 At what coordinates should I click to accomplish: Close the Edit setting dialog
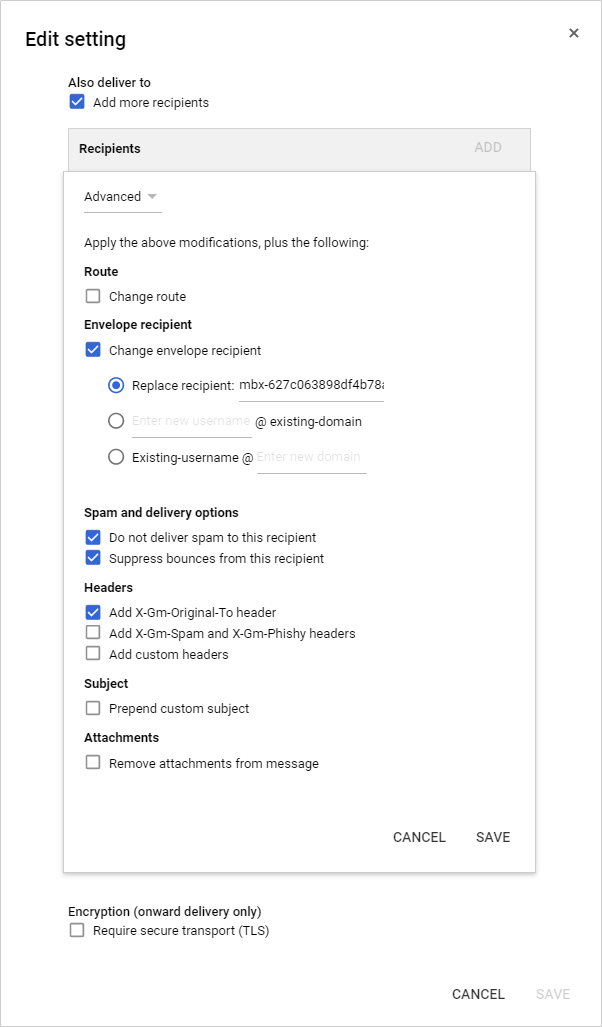click(574, 33)
